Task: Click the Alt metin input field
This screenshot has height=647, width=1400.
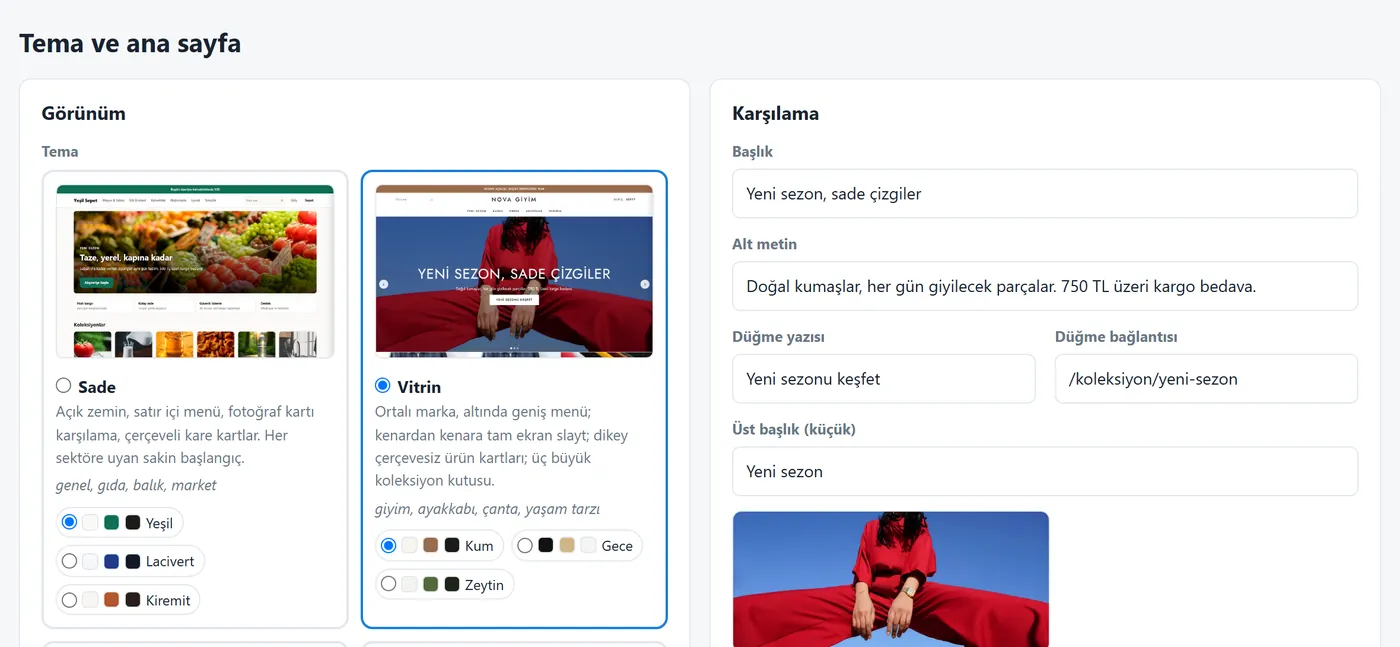Action: [x=1045, y=286]
